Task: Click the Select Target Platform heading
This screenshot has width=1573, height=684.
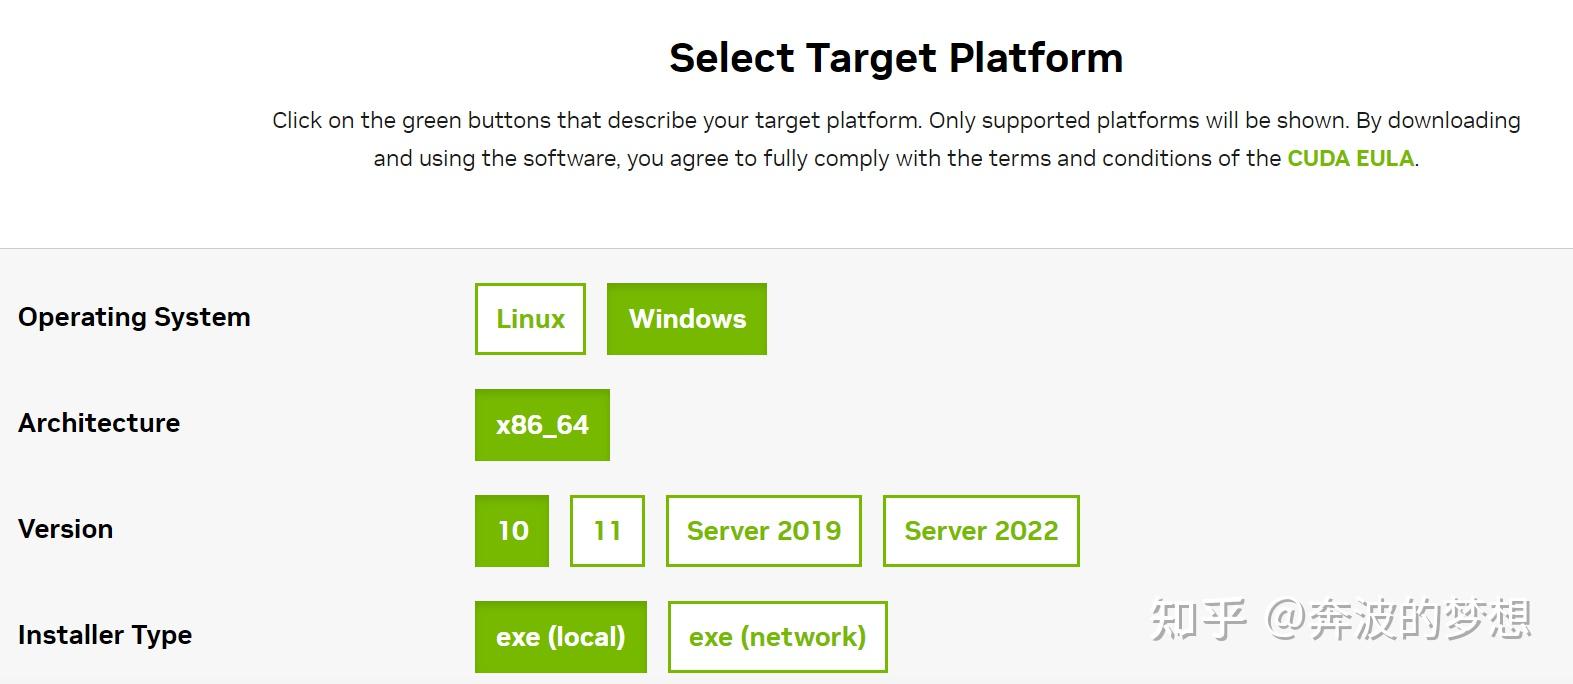Action: pos(896,58)
